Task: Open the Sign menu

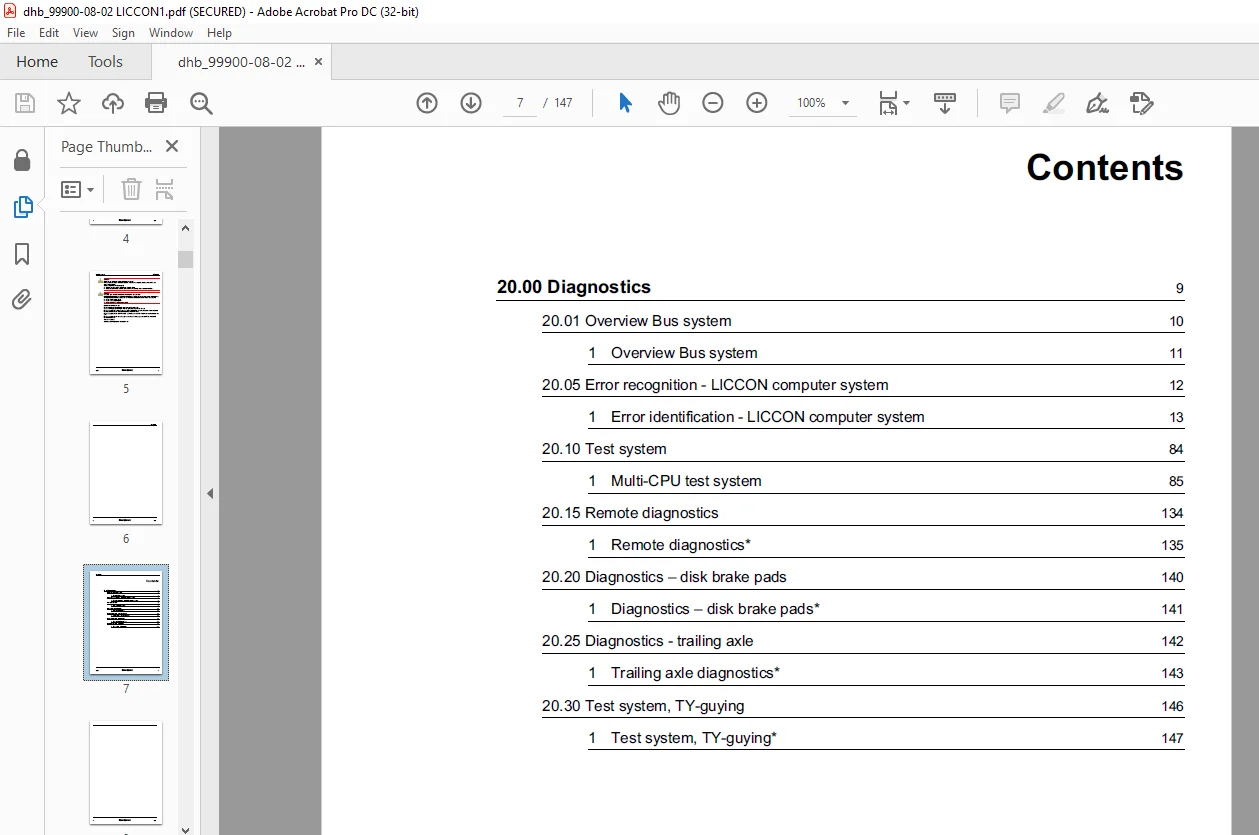Action: pos(124,32)
